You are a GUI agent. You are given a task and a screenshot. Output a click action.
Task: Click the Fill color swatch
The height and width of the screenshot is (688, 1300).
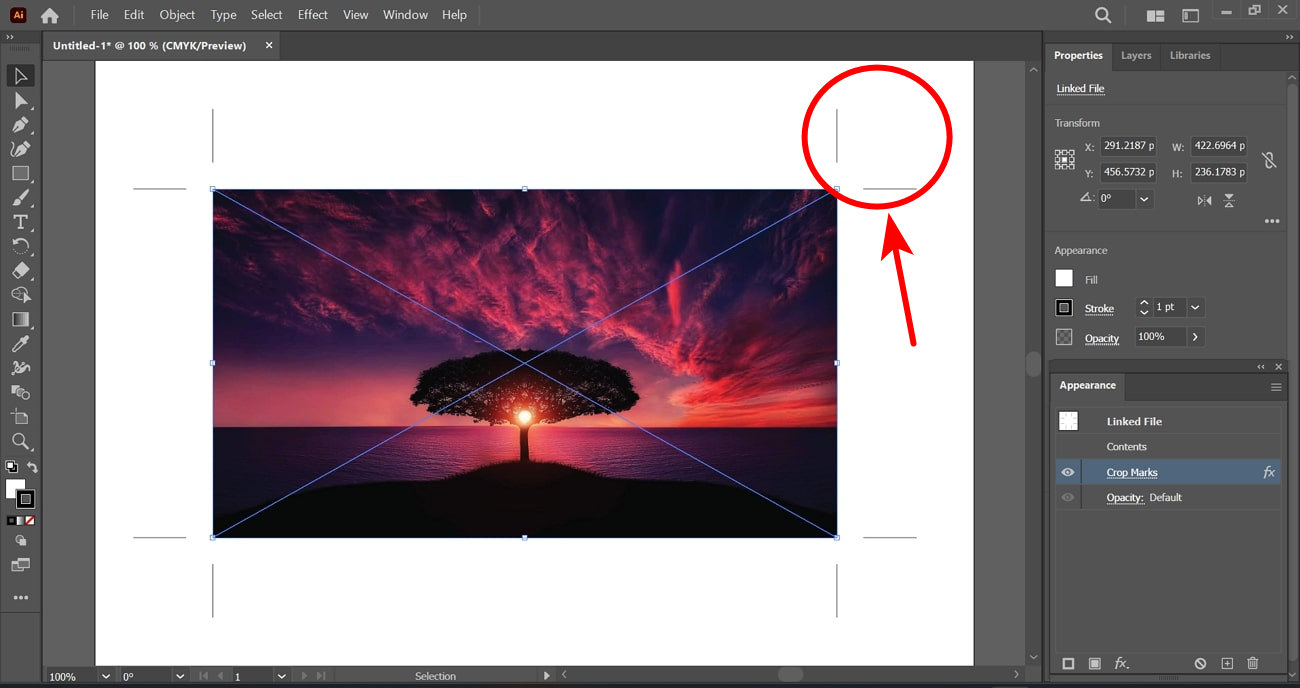[1063, 278]
